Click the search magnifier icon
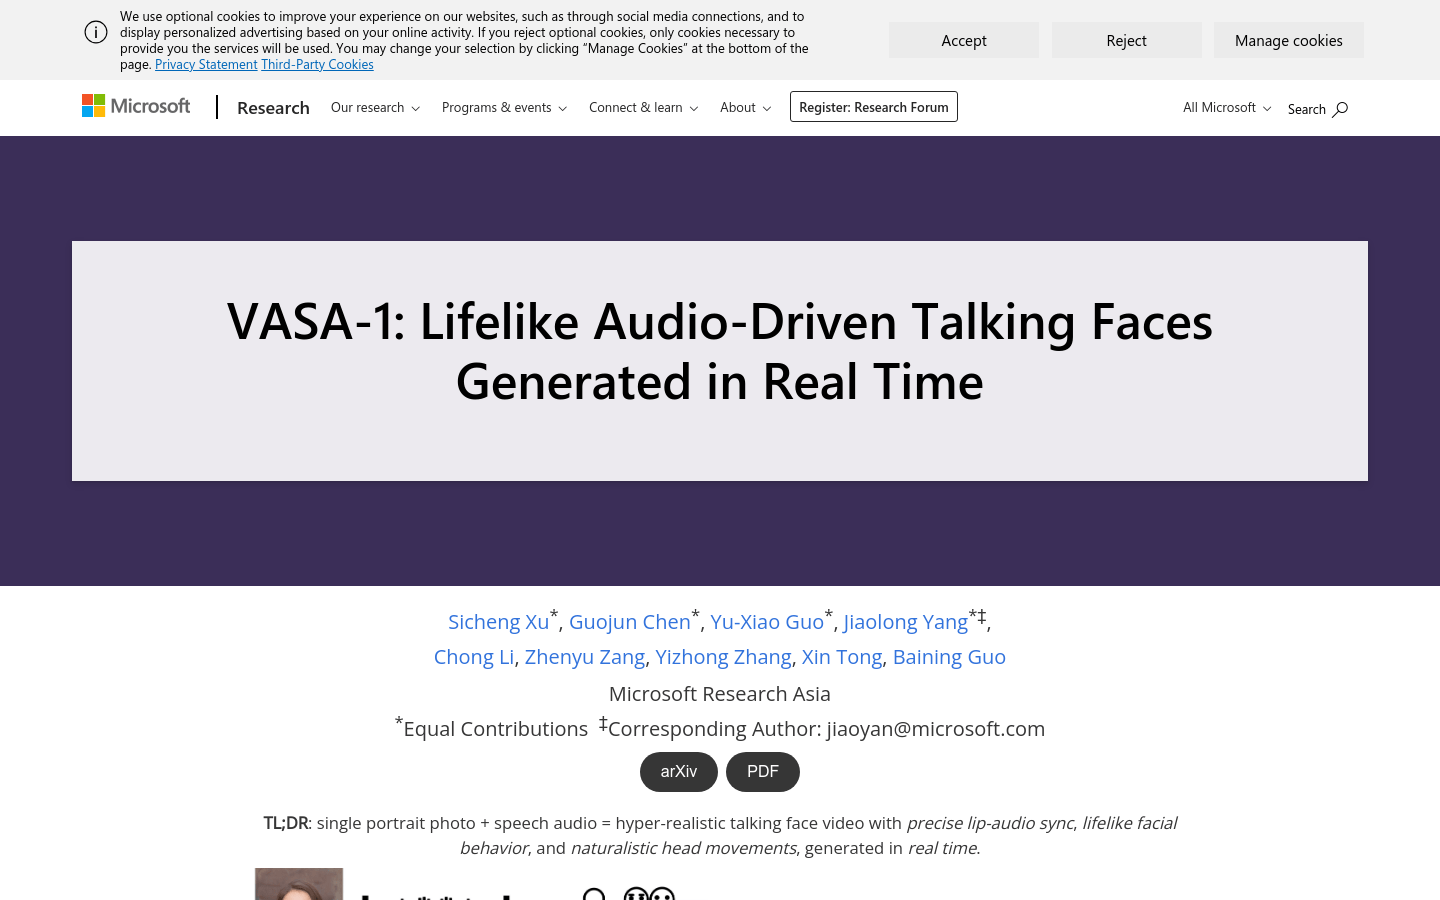This screenshot has width=1440, height=900. pyautogui.click(x=1340, y=109)
